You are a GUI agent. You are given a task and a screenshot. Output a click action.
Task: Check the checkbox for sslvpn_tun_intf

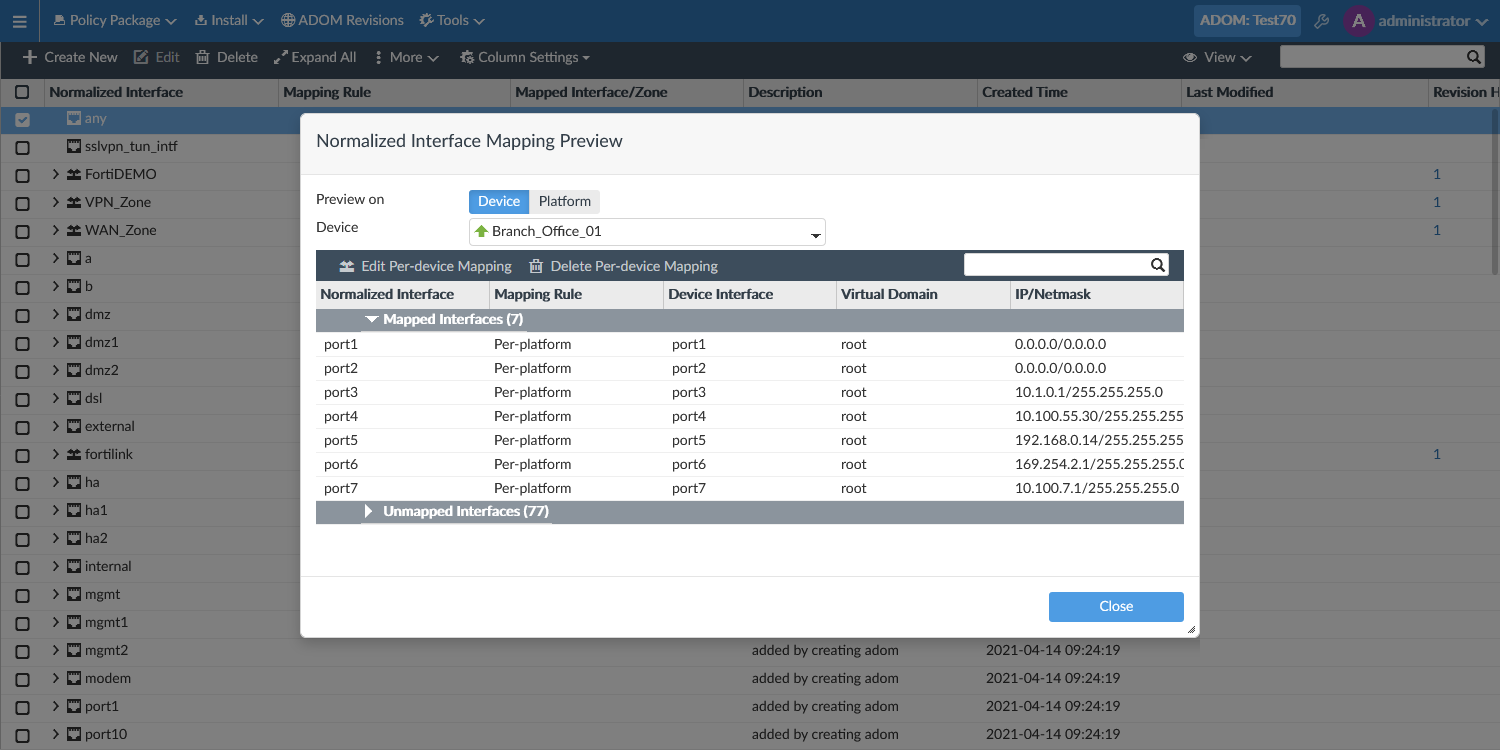pyautogui.click(x=22, y=146)
